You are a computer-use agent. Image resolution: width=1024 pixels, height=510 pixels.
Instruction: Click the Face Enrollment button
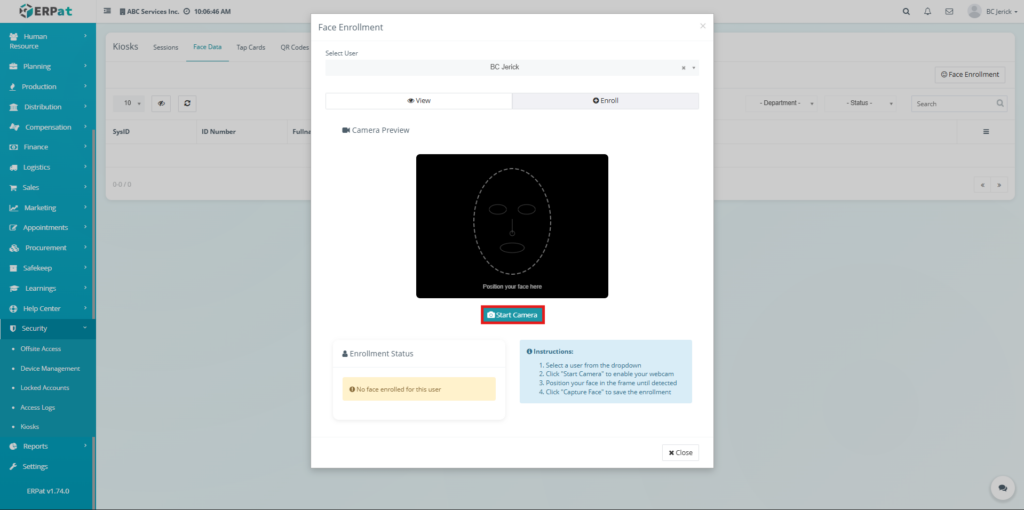click(970, 74)
